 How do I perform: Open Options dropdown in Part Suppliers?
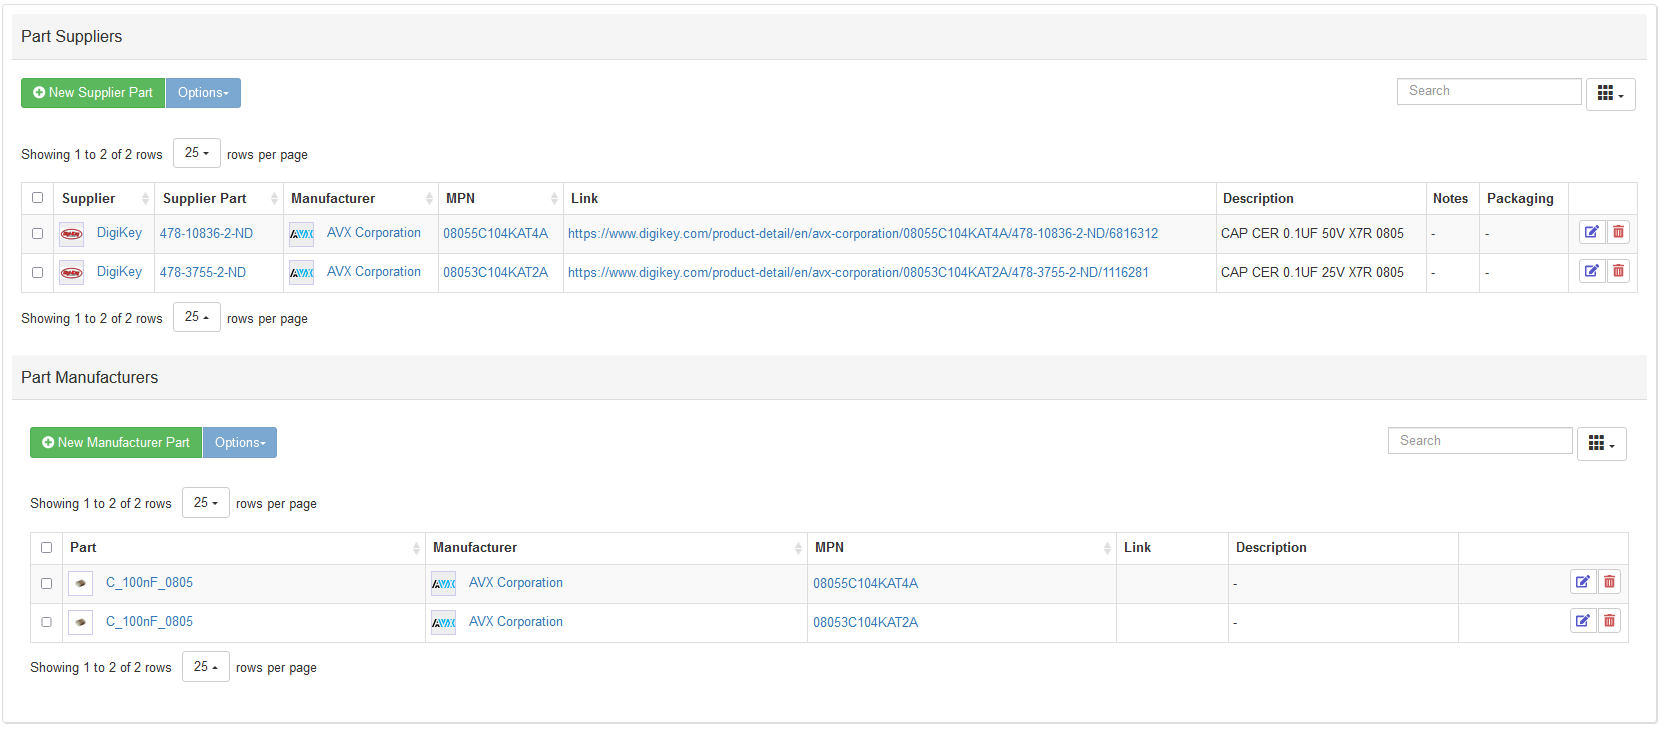(203, 93)
